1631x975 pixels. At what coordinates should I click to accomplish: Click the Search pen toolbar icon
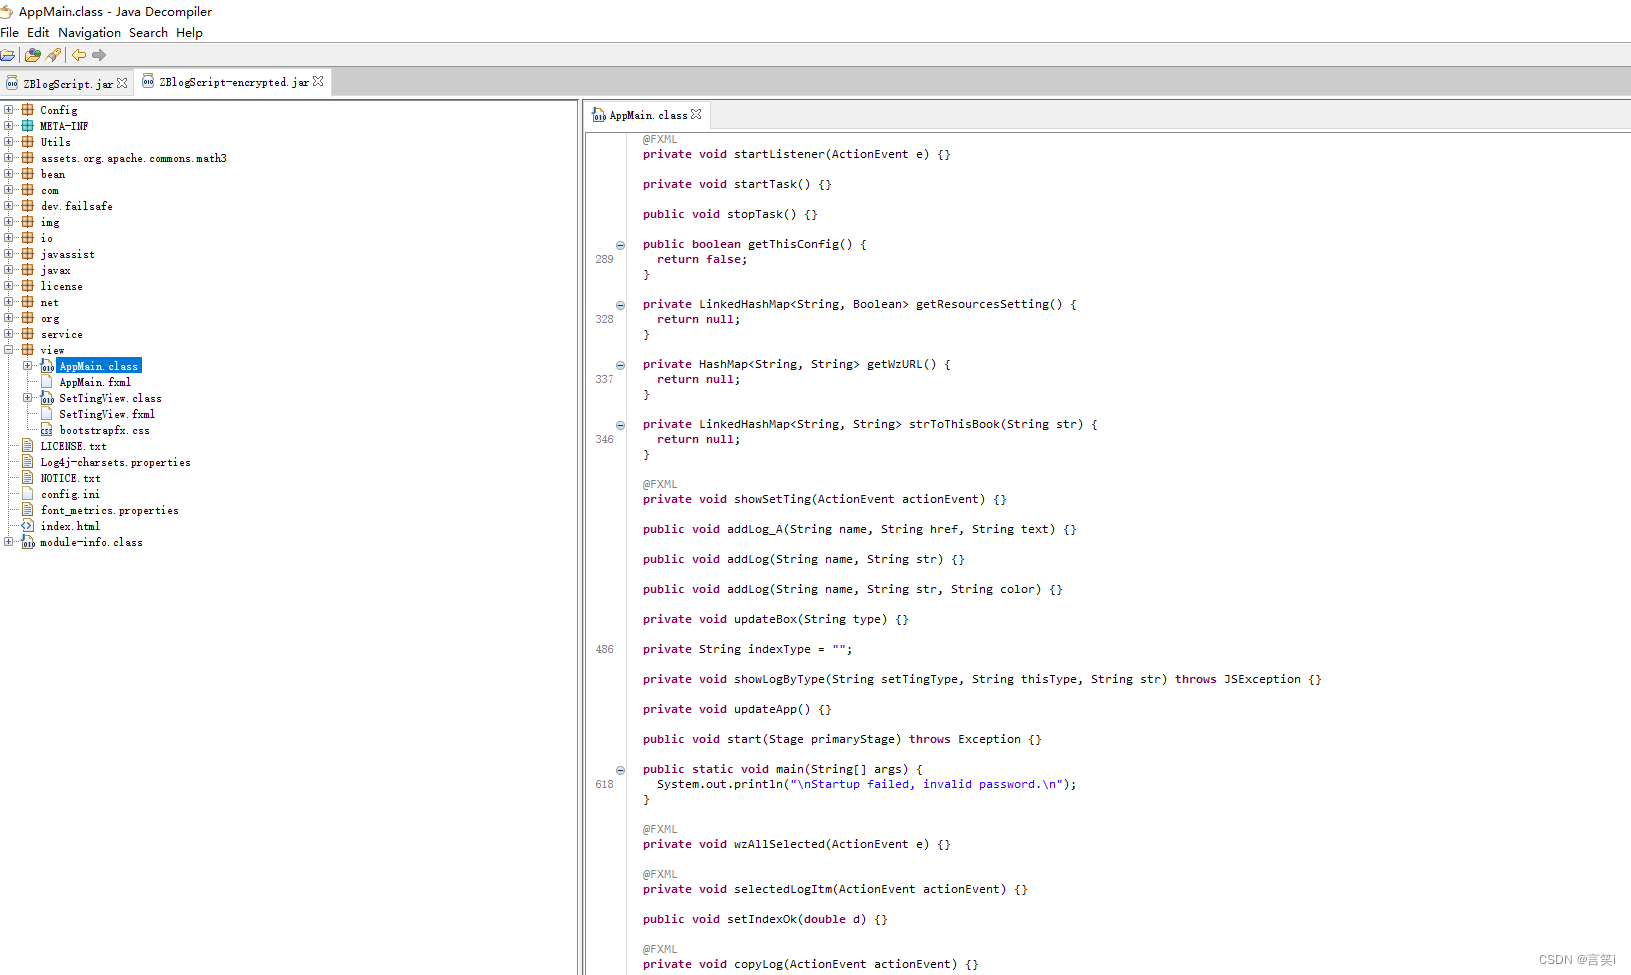(54, 55)
